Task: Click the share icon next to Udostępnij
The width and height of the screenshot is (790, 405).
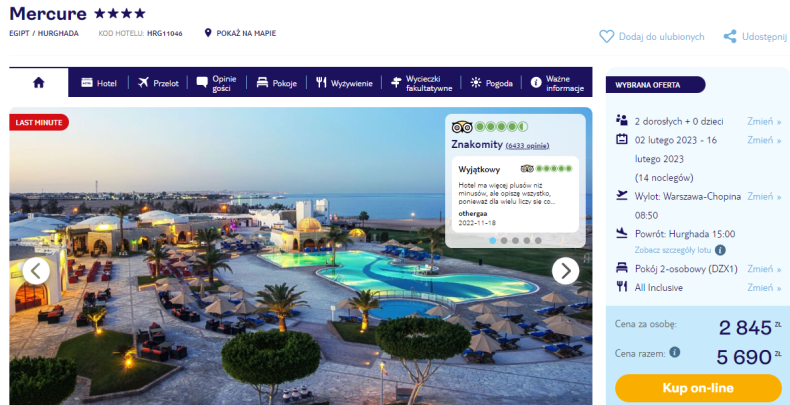Action: click(x=730, y=36)
